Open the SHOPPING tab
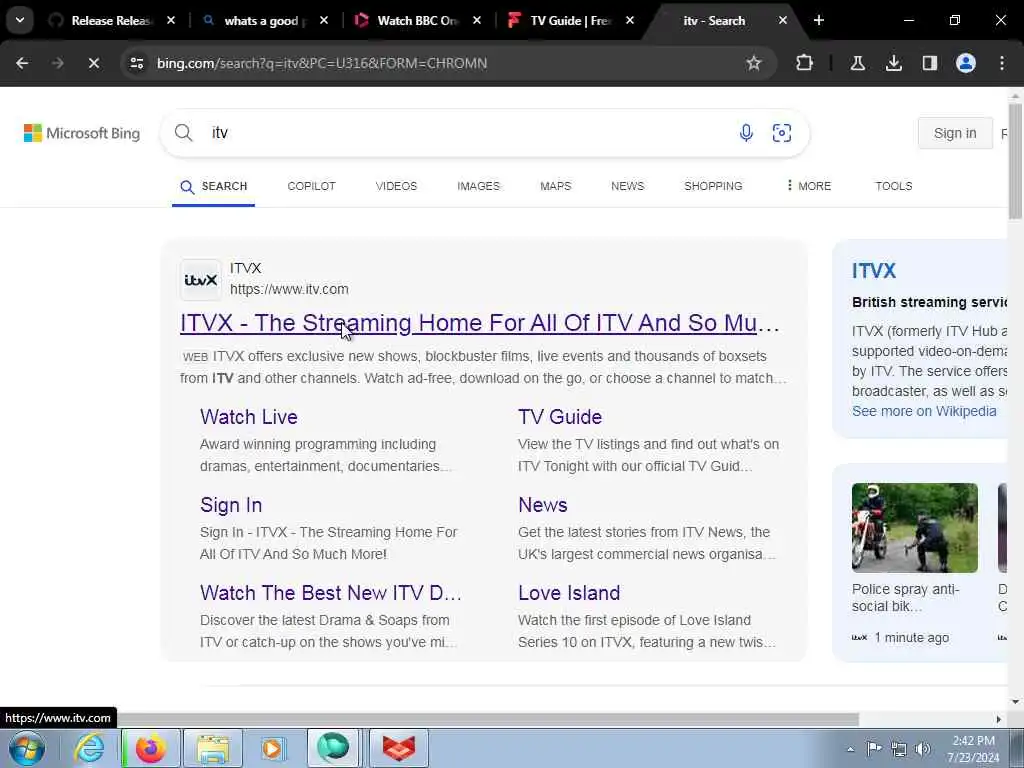 tap(713, 187)
